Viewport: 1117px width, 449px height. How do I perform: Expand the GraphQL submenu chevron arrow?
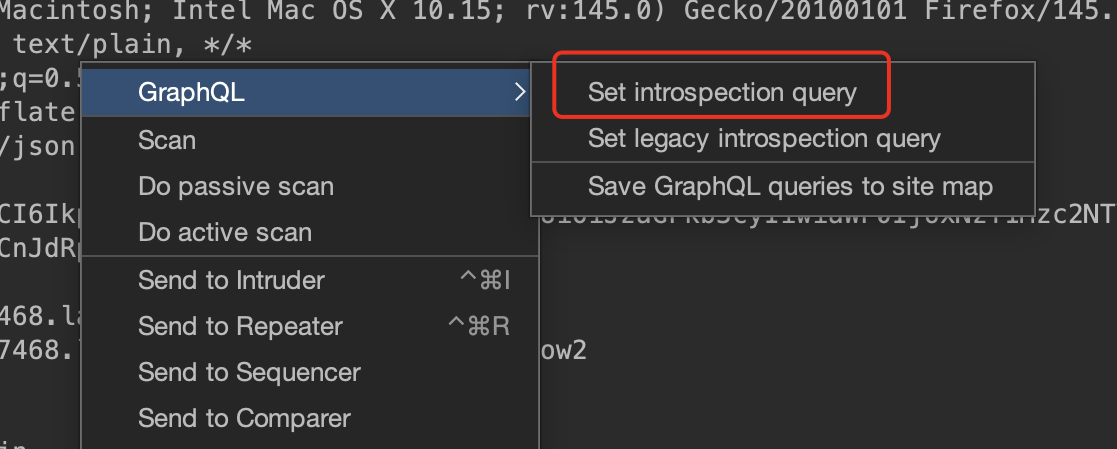pyautogui.click(x=518, y=93)
